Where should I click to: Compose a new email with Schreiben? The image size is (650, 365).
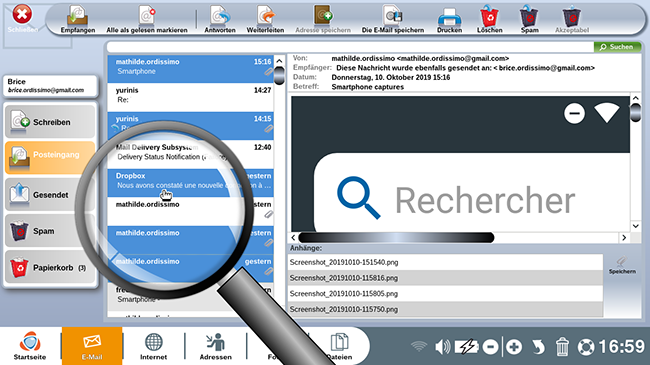tap(50, 122)
